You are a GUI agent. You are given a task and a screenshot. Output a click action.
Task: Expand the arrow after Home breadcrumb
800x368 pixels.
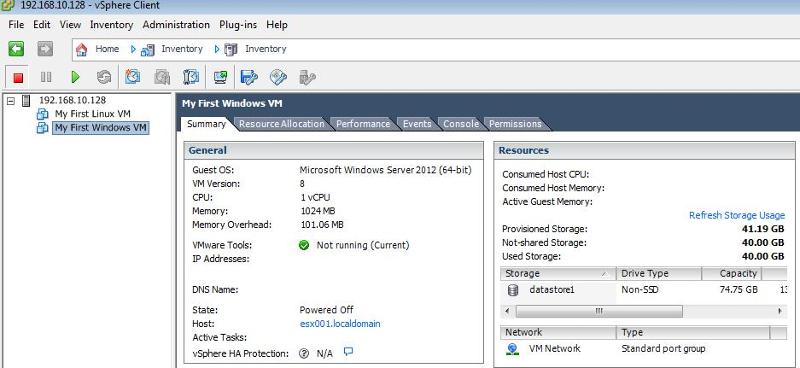[134, 49]
